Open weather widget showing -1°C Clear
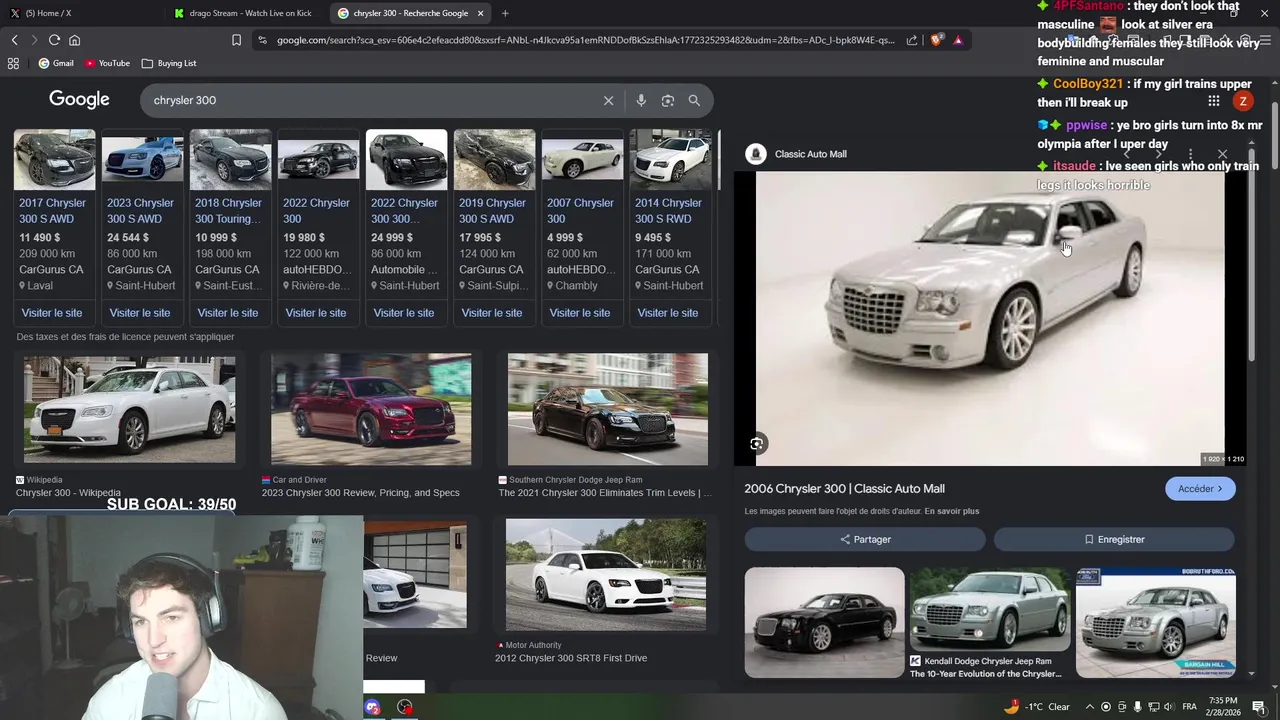The image size is (1280, 720). point(1036,707)
